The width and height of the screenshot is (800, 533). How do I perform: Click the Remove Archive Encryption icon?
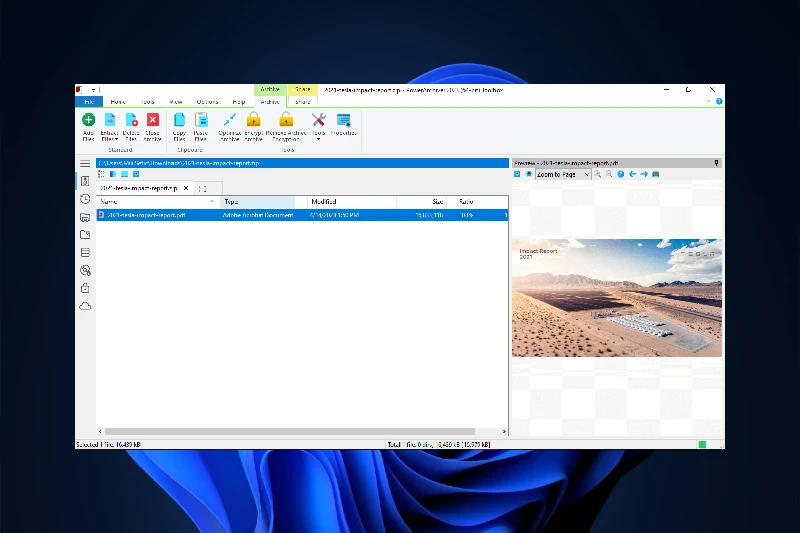286,120
